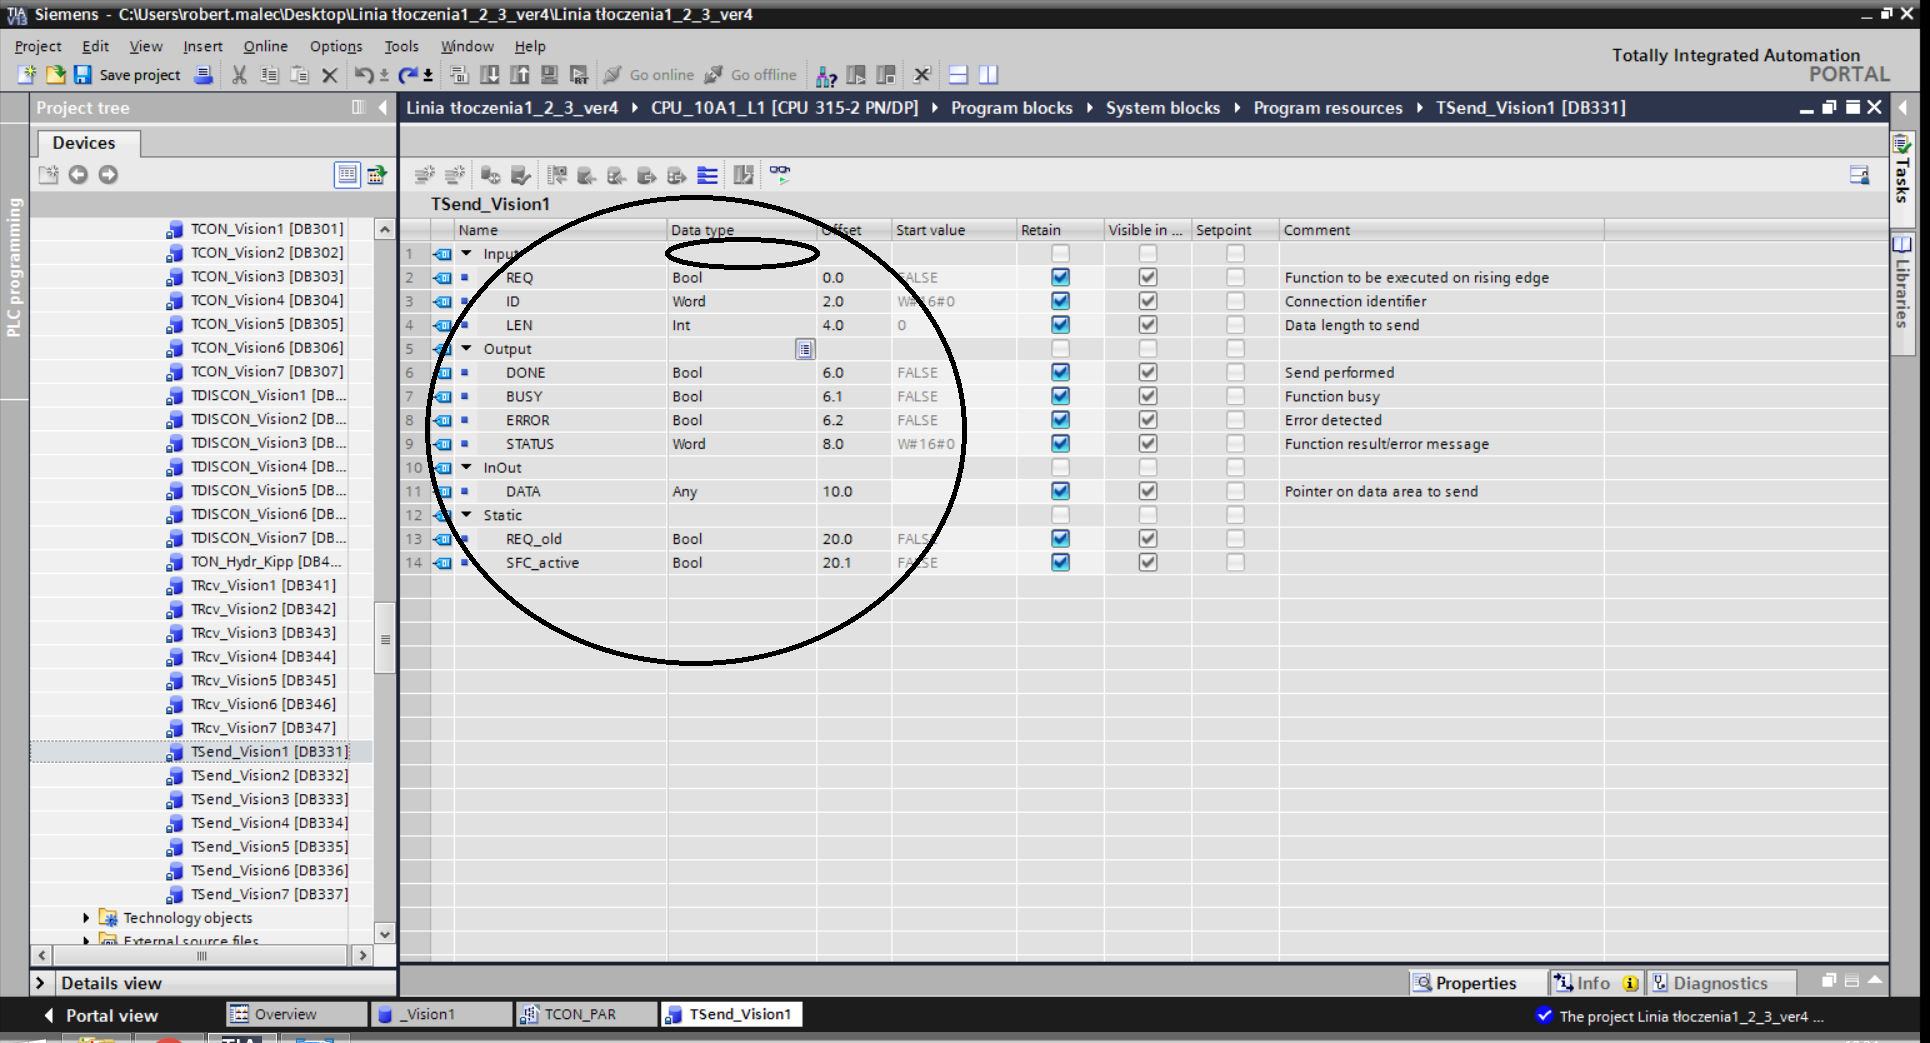Uncheck Retain for the REQ row

[x=1060, y=277]
